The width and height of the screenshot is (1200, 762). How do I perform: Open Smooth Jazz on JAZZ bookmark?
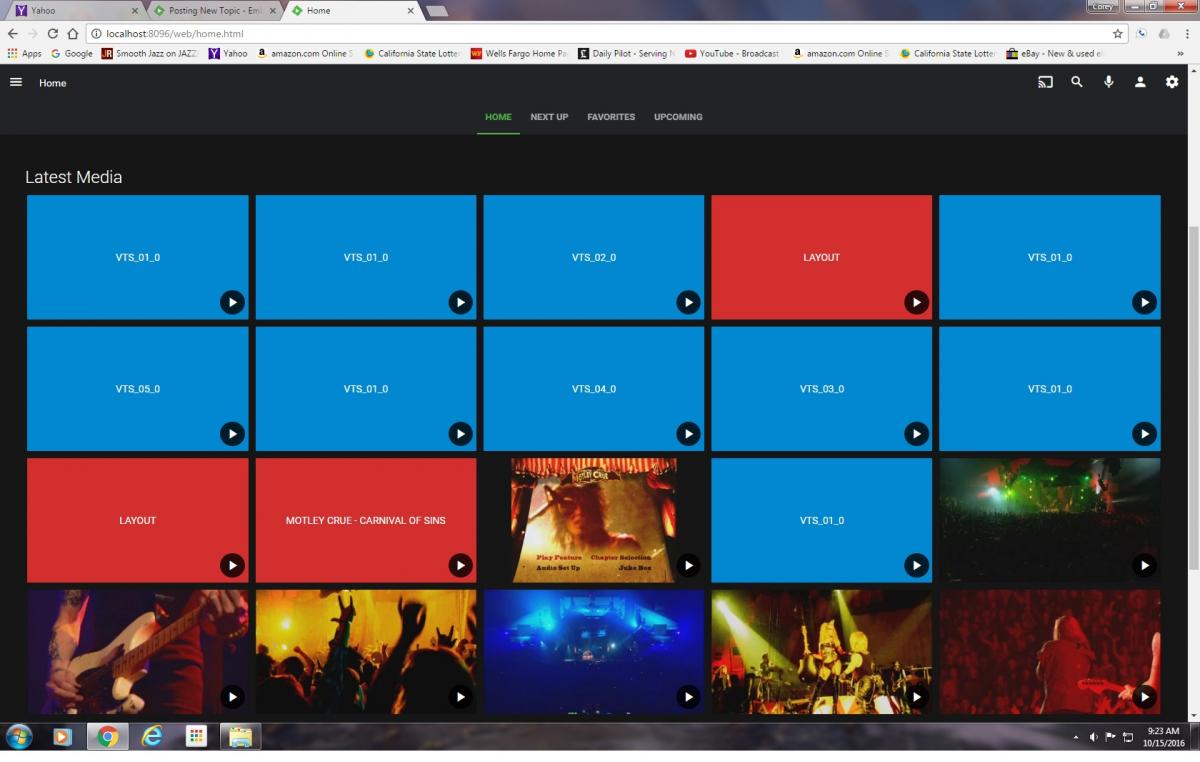pos(150,54)
